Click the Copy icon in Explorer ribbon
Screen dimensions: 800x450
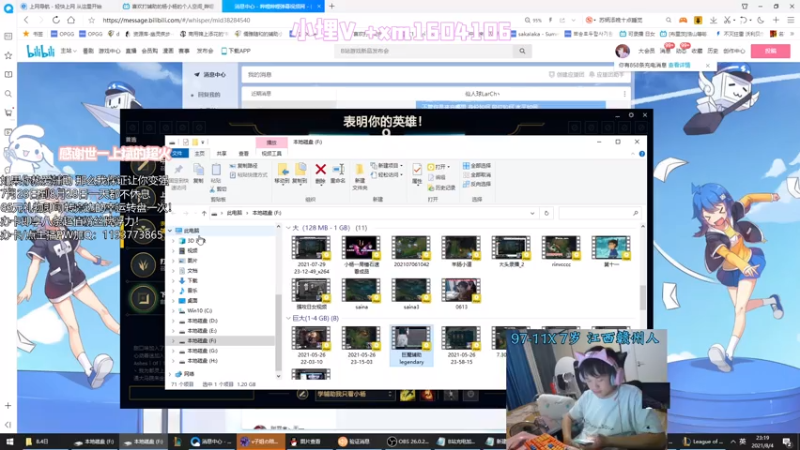pyautogui.click(x=198, y=170)
